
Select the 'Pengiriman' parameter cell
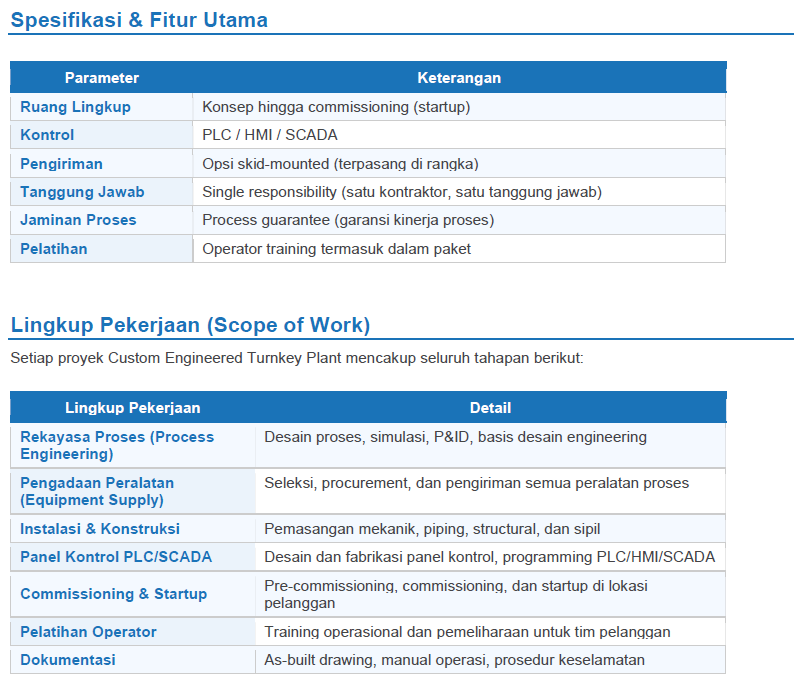coord(101,164)
